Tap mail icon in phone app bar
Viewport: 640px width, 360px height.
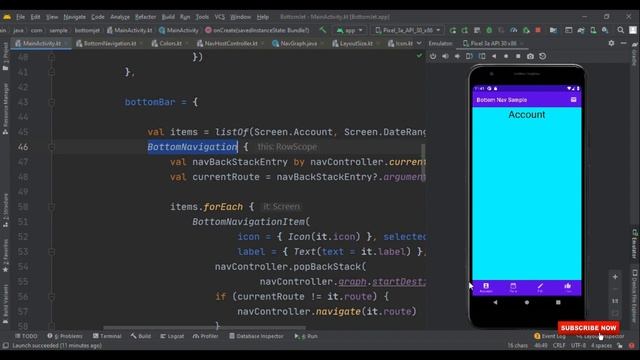tap(573, 100)
